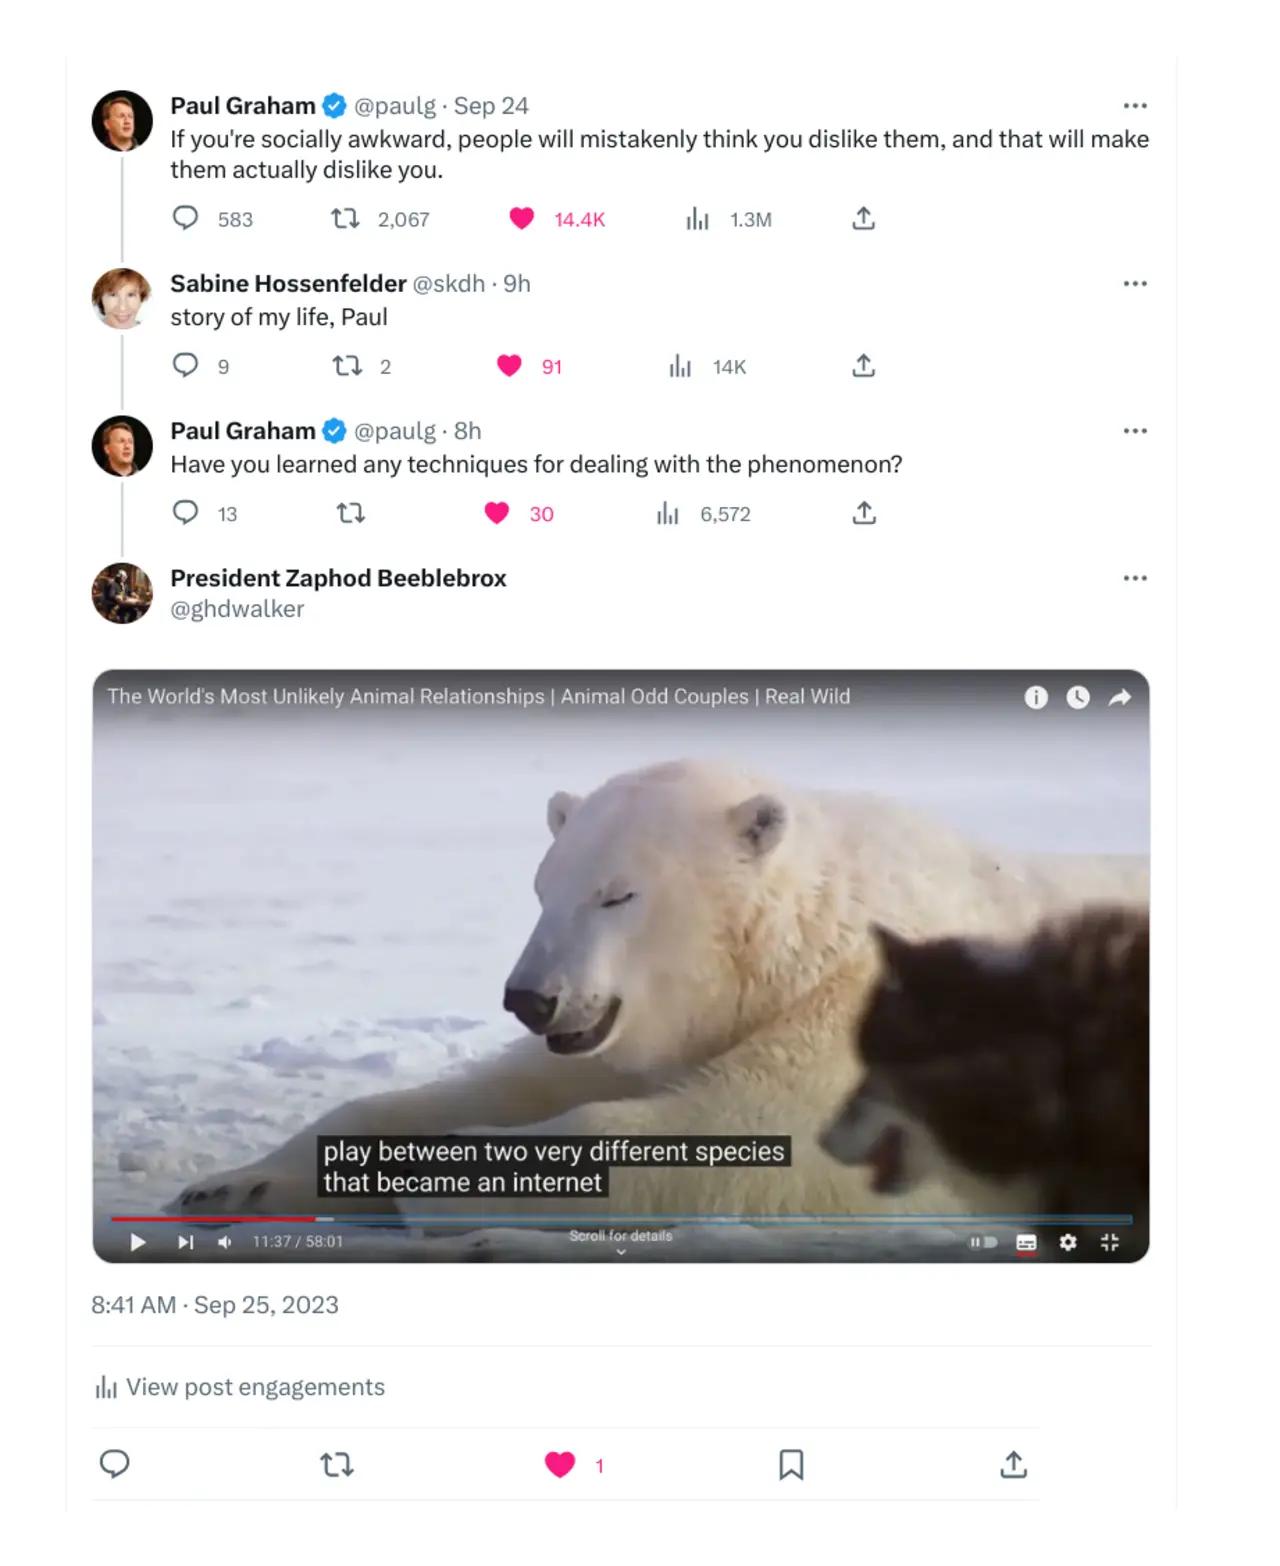Click the video progress bar
The width and height of the screenshot is (1280, 1566).
620,1219
